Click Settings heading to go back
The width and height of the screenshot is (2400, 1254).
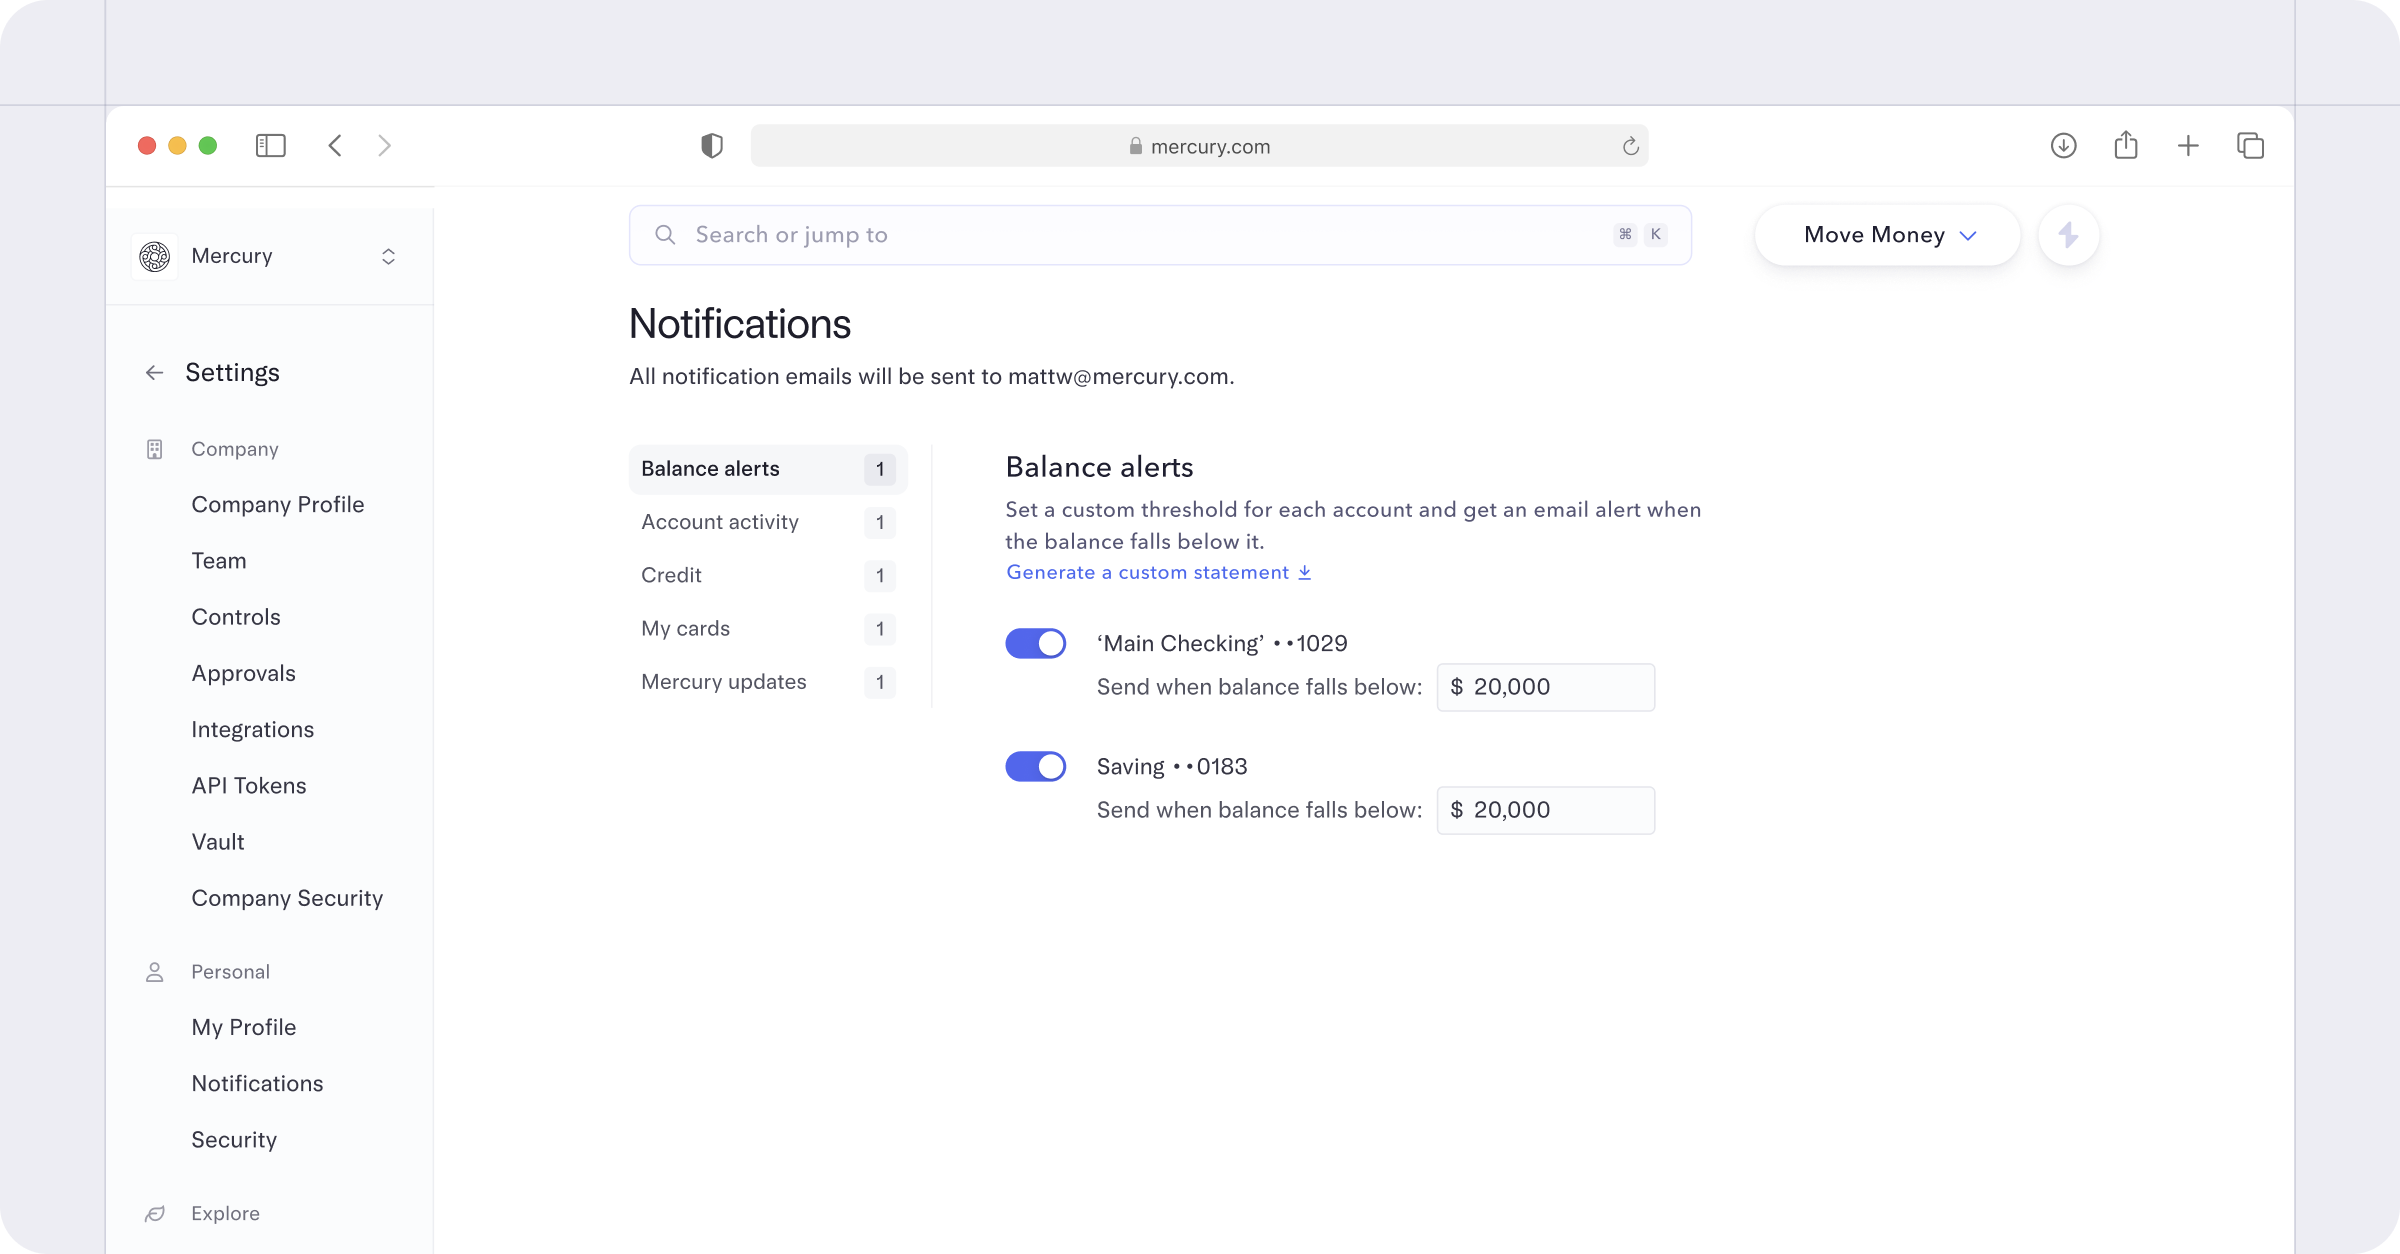click(232, 373)
